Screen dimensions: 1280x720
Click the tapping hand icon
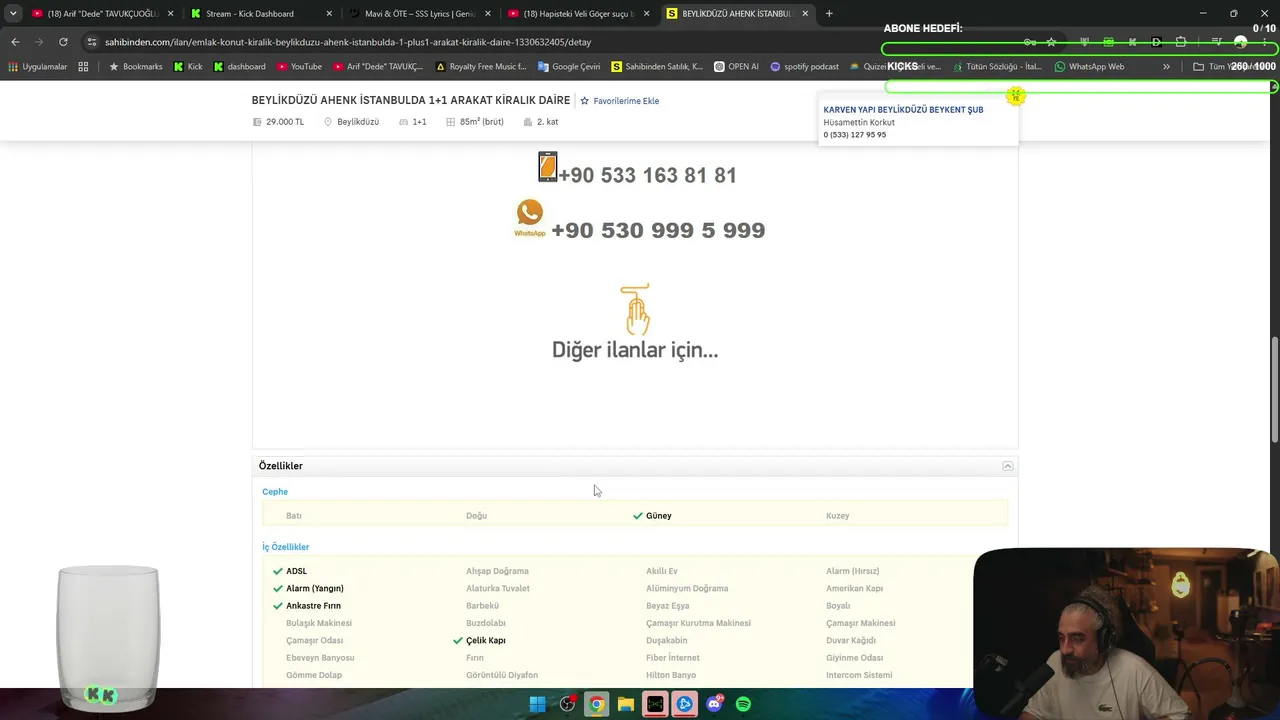[635, 309]
